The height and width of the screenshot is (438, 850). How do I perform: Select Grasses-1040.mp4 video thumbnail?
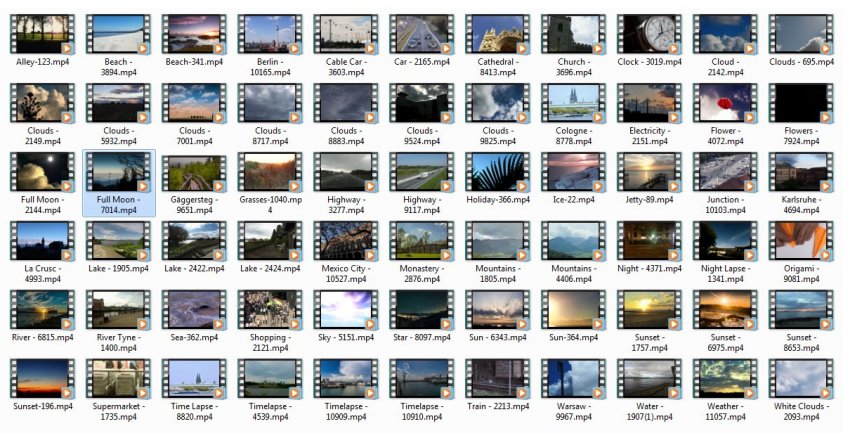tap(270, 172)
